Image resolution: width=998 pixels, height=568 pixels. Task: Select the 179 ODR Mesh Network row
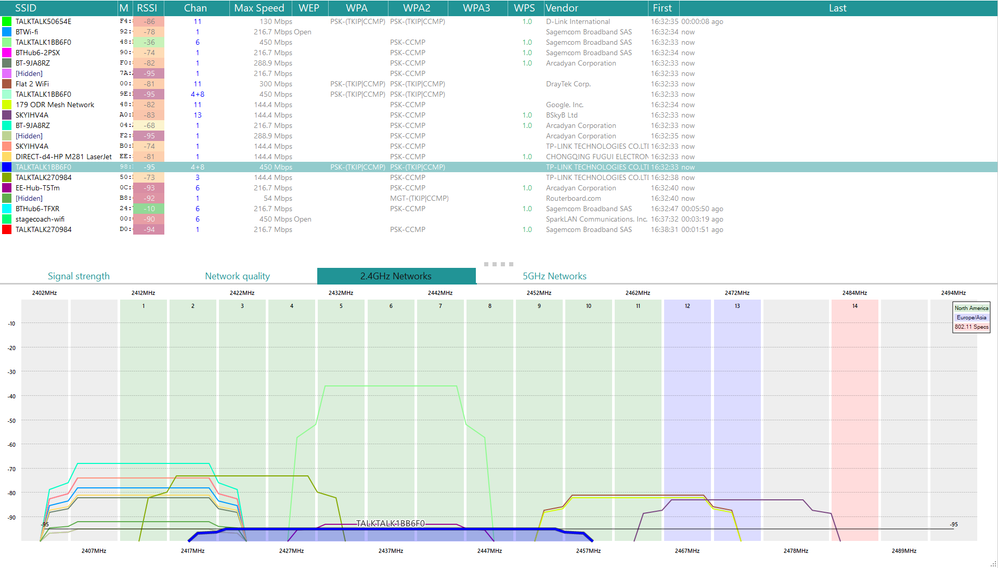(499, 104)
